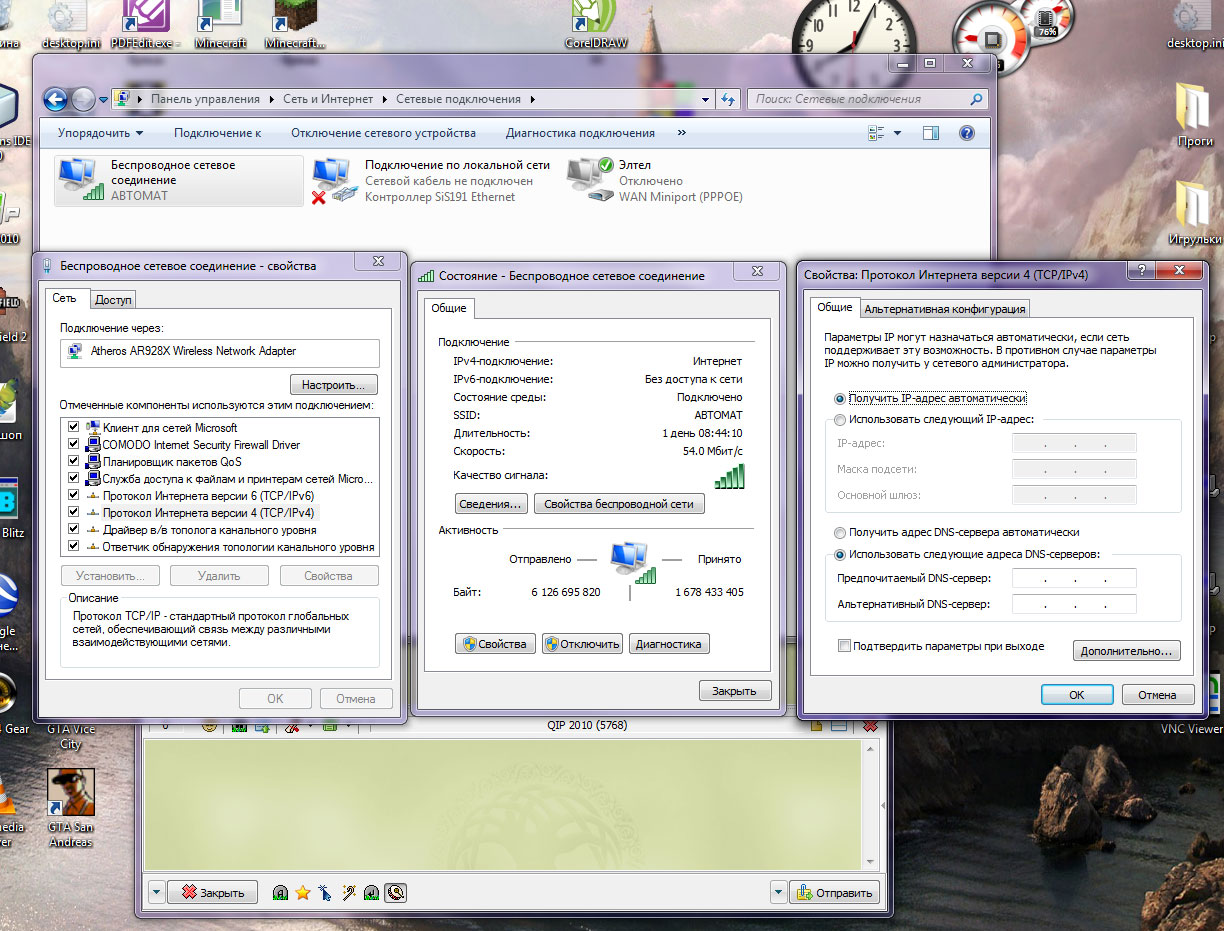
Task: Open Альтернативная конфигурация tab
Action: point(944,309)
